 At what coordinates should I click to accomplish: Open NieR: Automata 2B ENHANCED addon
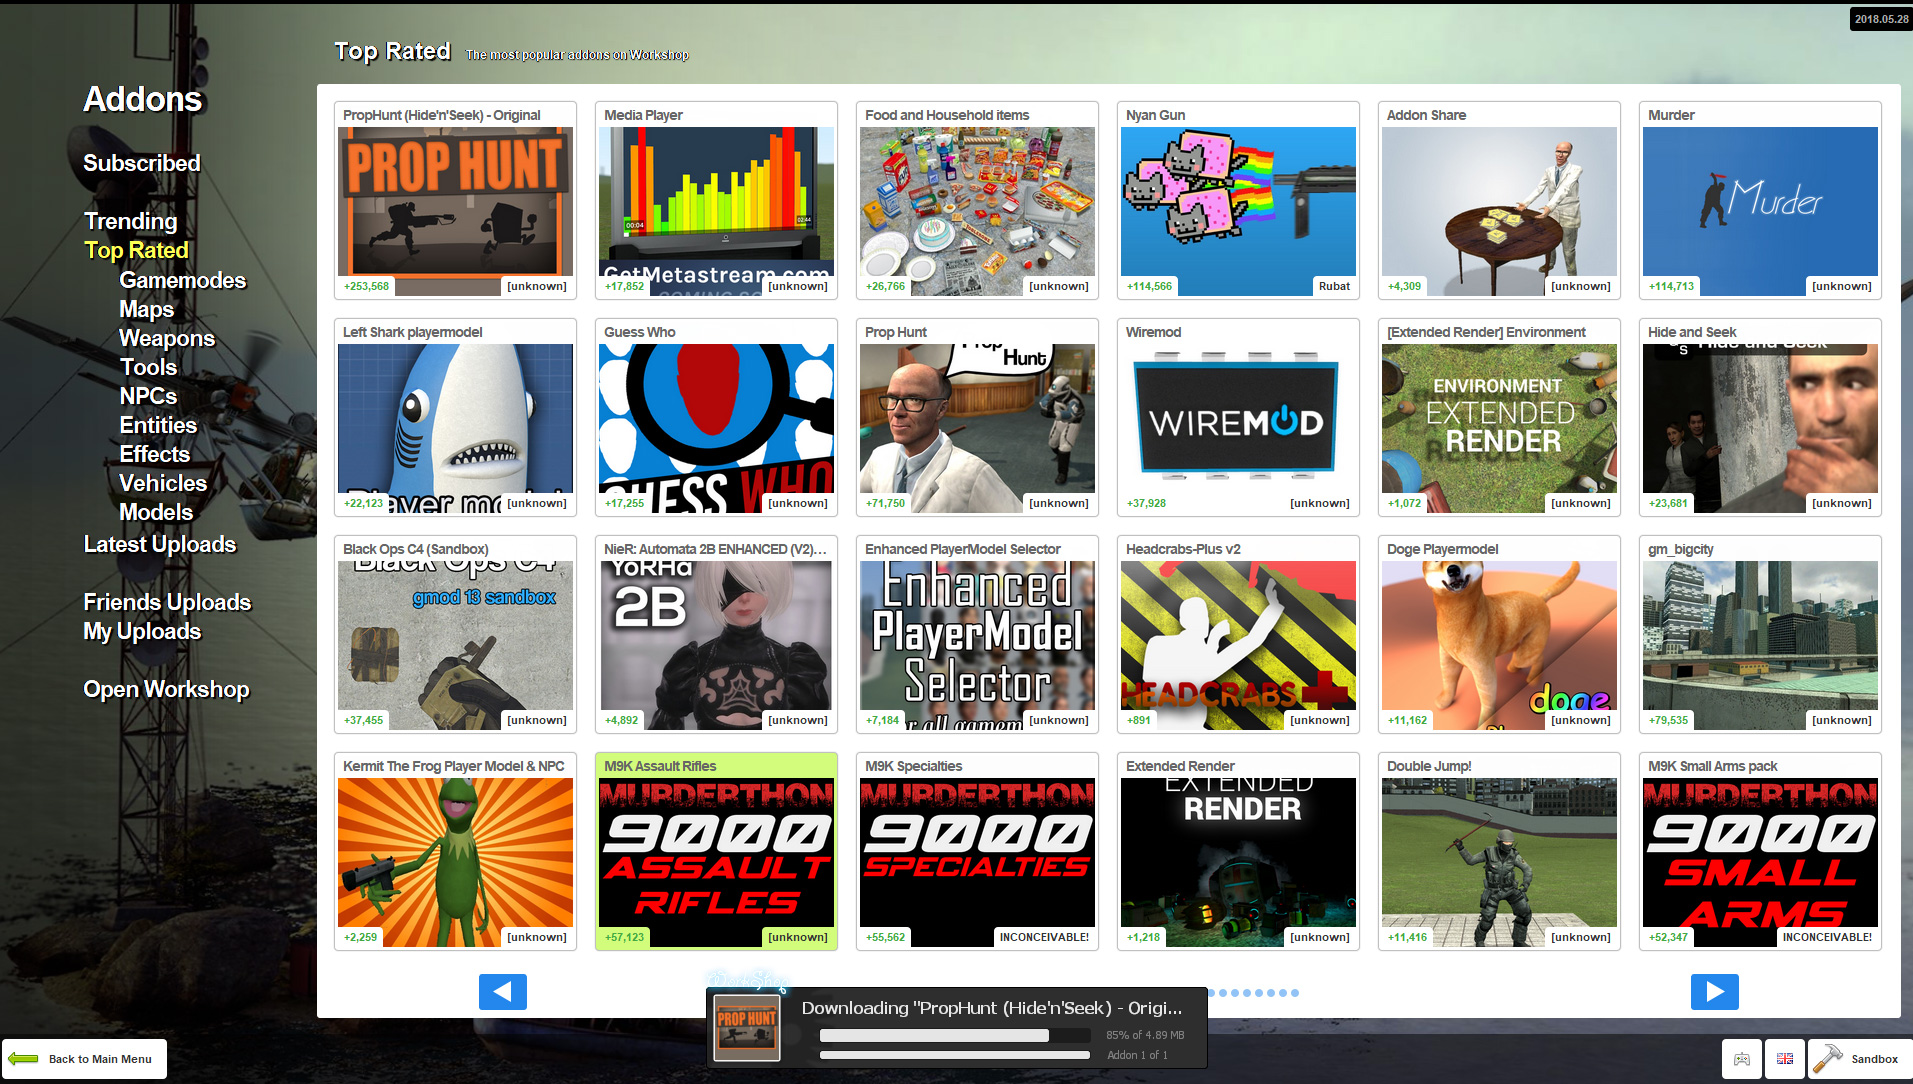[x=716, y=634]
